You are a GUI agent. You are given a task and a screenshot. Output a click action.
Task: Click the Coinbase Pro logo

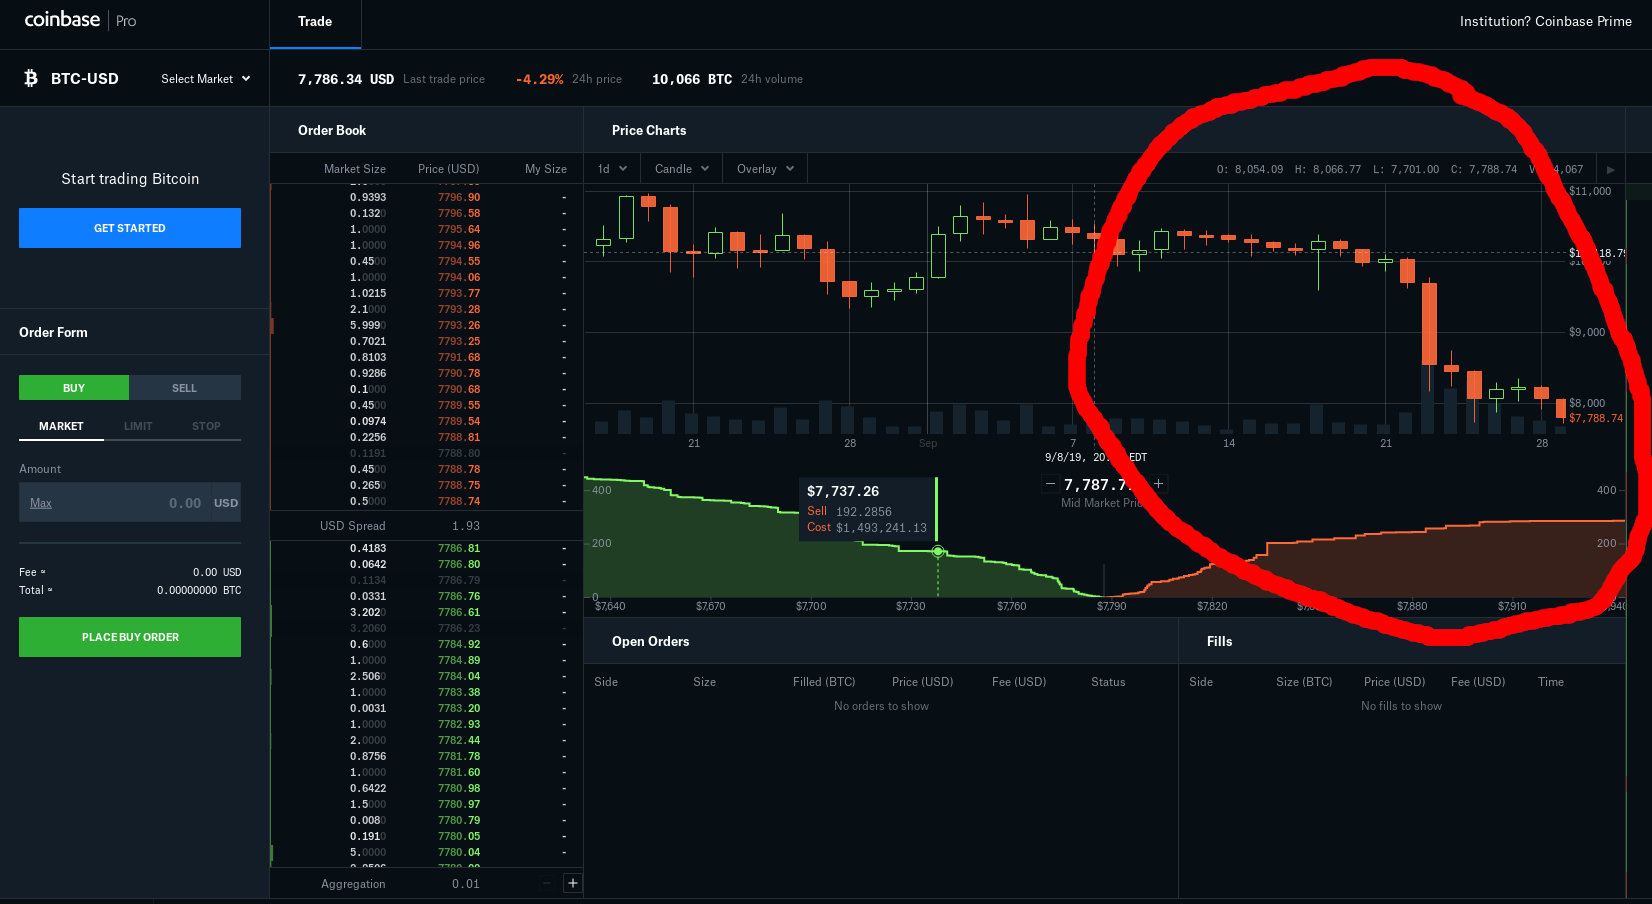tap(80, 20)
